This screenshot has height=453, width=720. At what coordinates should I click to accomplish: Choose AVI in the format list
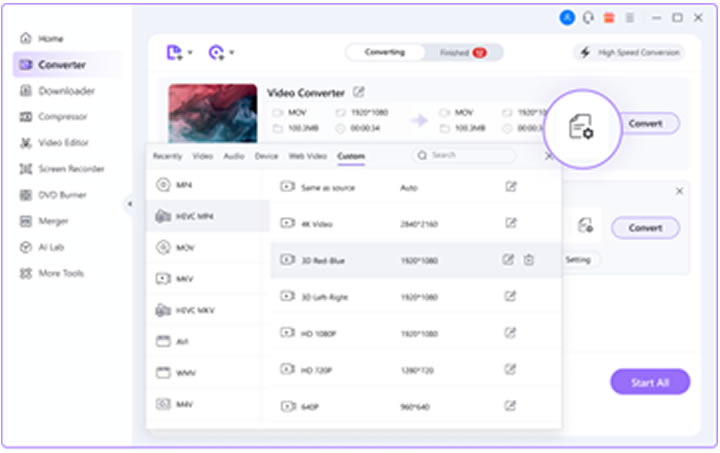coord(208,341)
